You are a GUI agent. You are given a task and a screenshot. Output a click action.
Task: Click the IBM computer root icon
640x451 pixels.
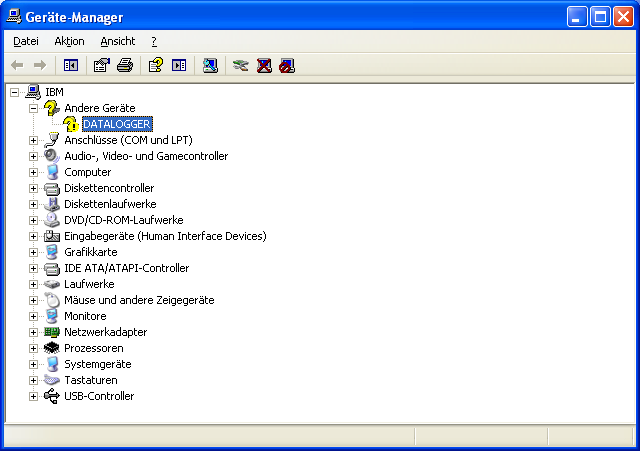33,92
